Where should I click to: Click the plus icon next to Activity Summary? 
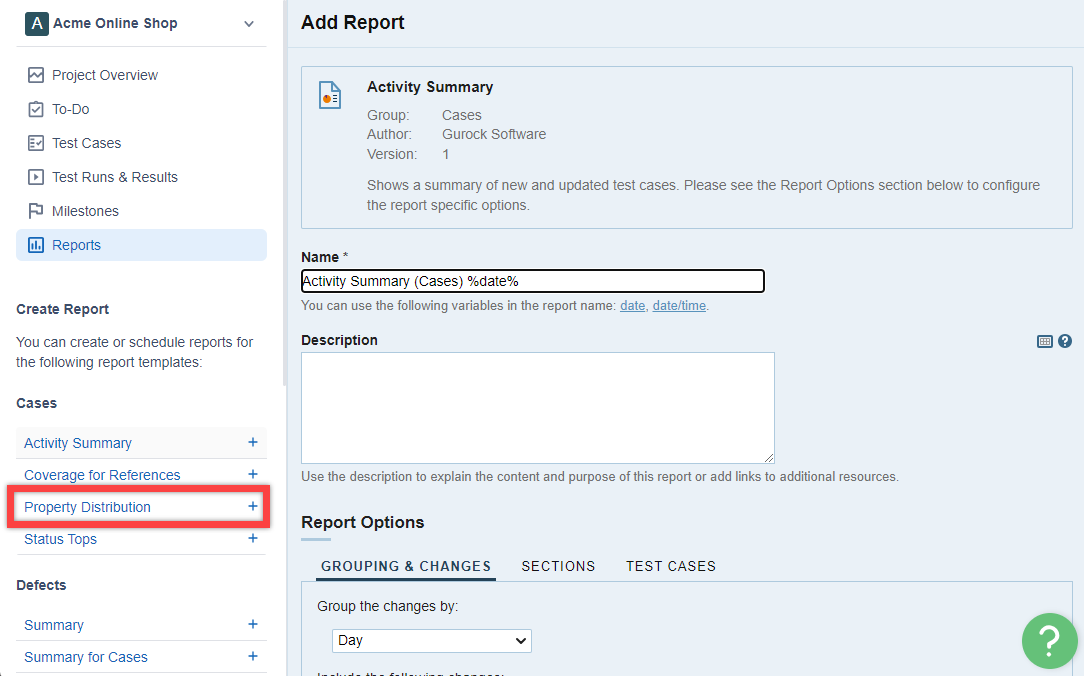[253, 442]
